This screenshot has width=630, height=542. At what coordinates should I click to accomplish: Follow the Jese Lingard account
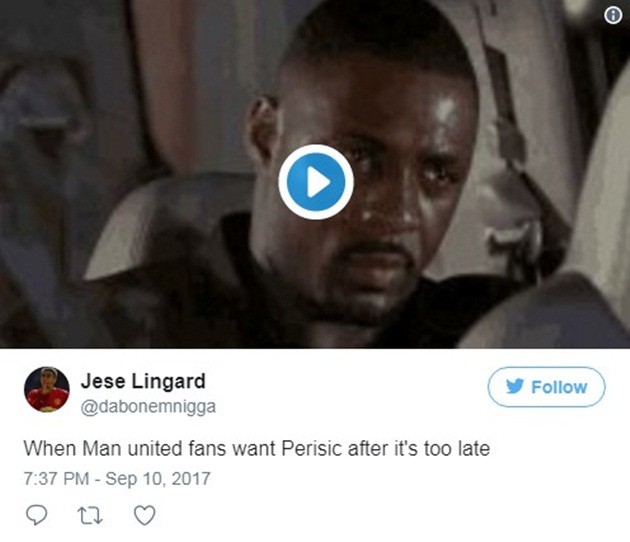(x=546, y=387)
